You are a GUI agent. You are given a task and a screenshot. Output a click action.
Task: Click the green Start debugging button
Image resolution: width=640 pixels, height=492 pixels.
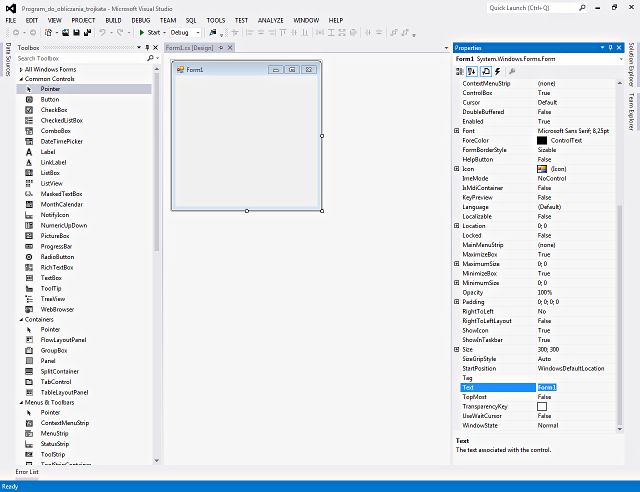(150, 33)
